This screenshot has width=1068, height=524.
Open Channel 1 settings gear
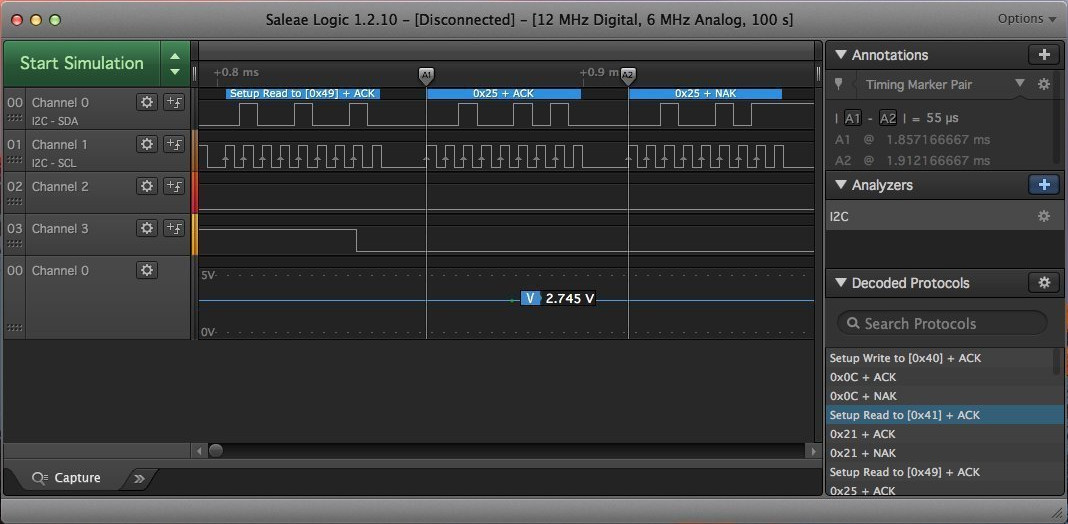147,144
